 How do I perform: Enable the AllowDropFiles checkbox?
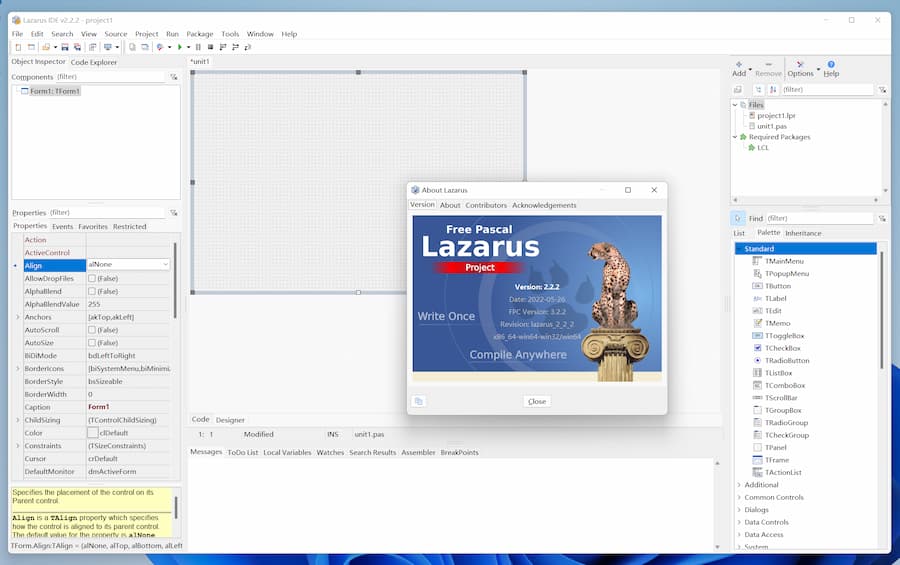(x=92, y=278)
